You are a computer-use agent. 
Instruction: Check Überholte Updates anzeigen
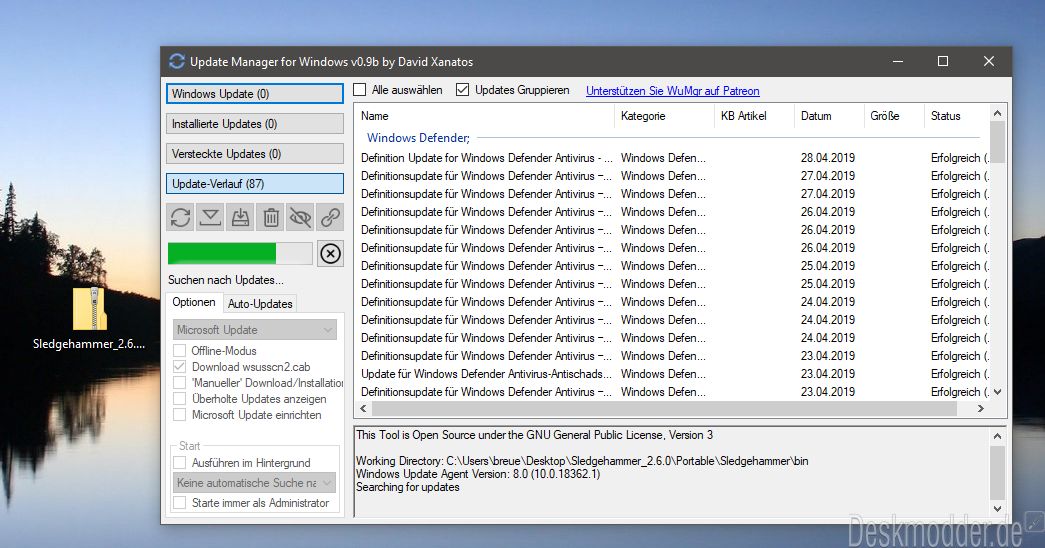click(x=179, y=399)
